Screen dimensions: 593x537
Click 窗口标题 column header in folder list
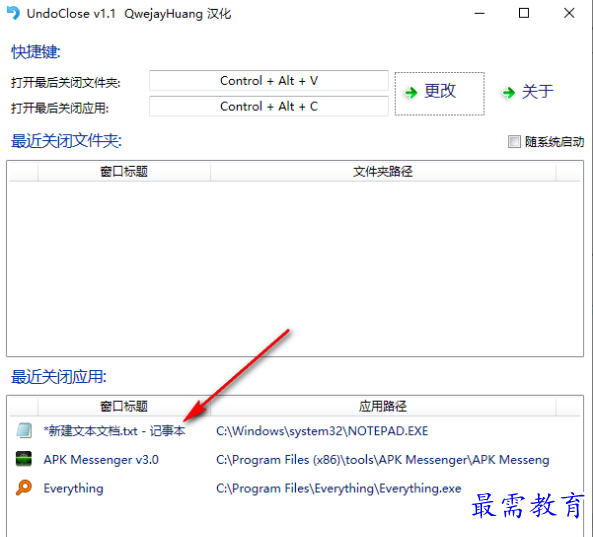point(124,172)
